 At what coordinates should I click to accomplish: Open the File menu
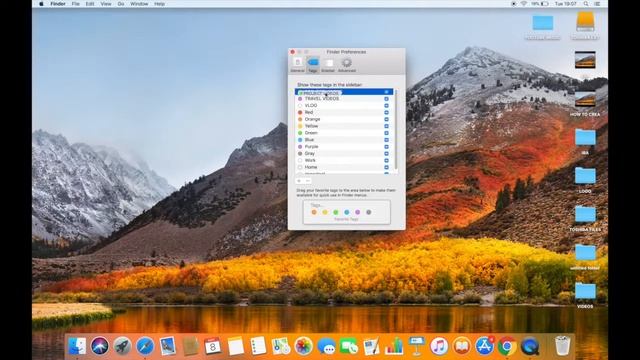coord(76,4)
